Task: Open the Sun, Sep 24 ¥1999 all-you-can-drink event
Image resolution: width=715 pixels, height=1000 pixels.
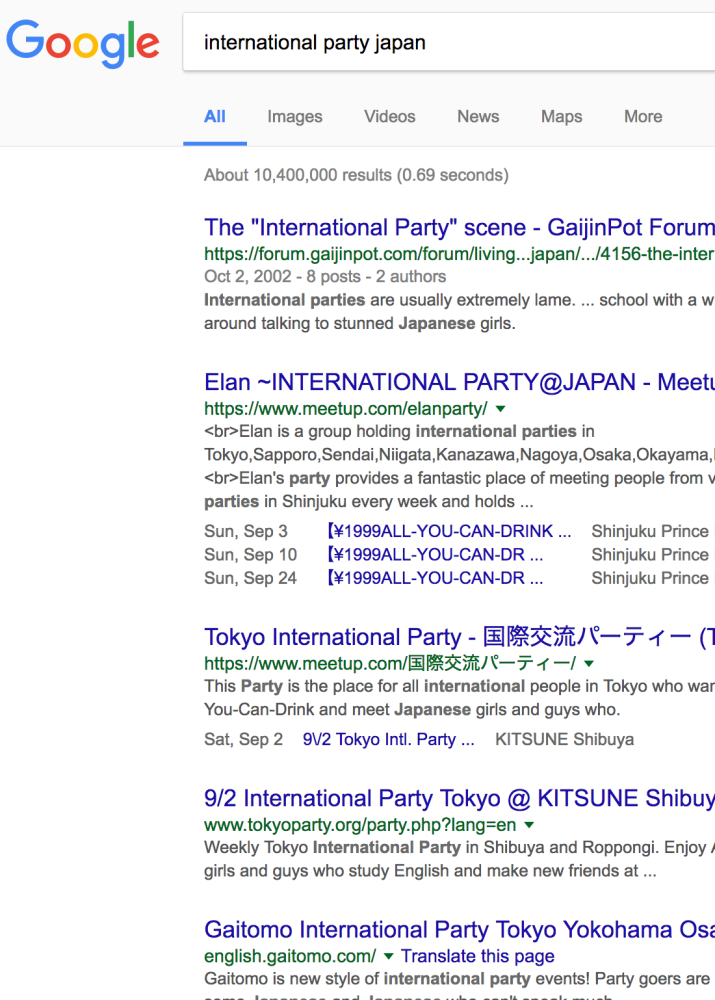Action: point(435,578)
